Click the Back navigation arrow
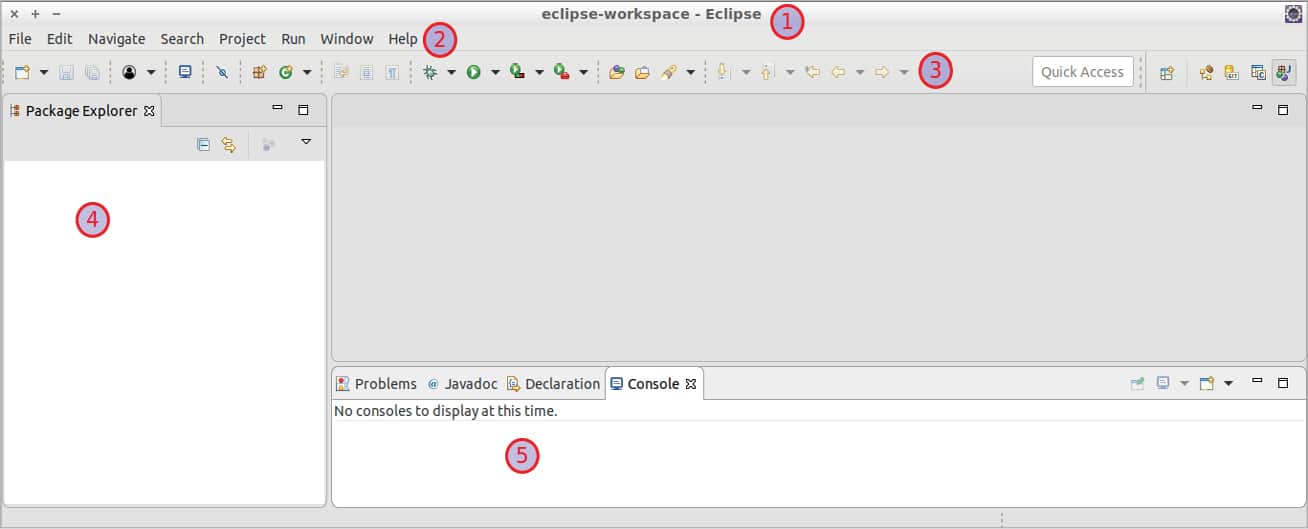Image resolution: width=1308 pixels, height=529 pixels. point(838,72)
